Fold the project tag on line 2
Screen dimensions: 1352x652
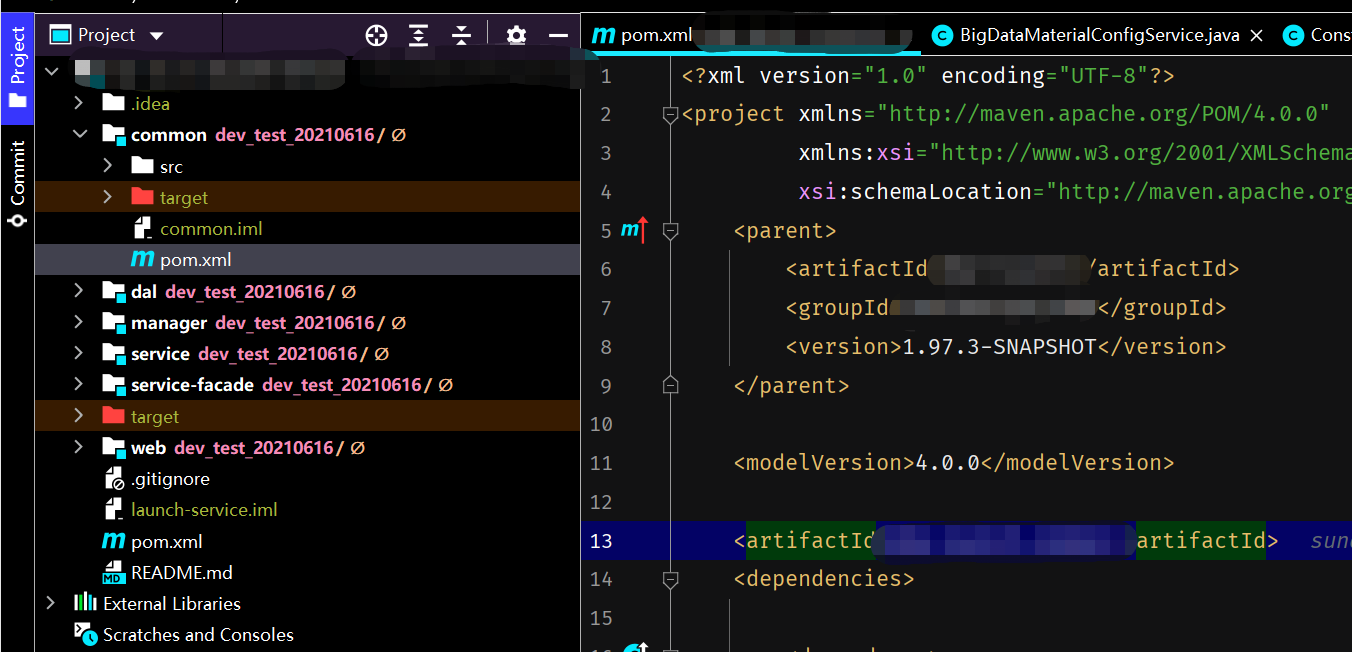pos(671,115)
